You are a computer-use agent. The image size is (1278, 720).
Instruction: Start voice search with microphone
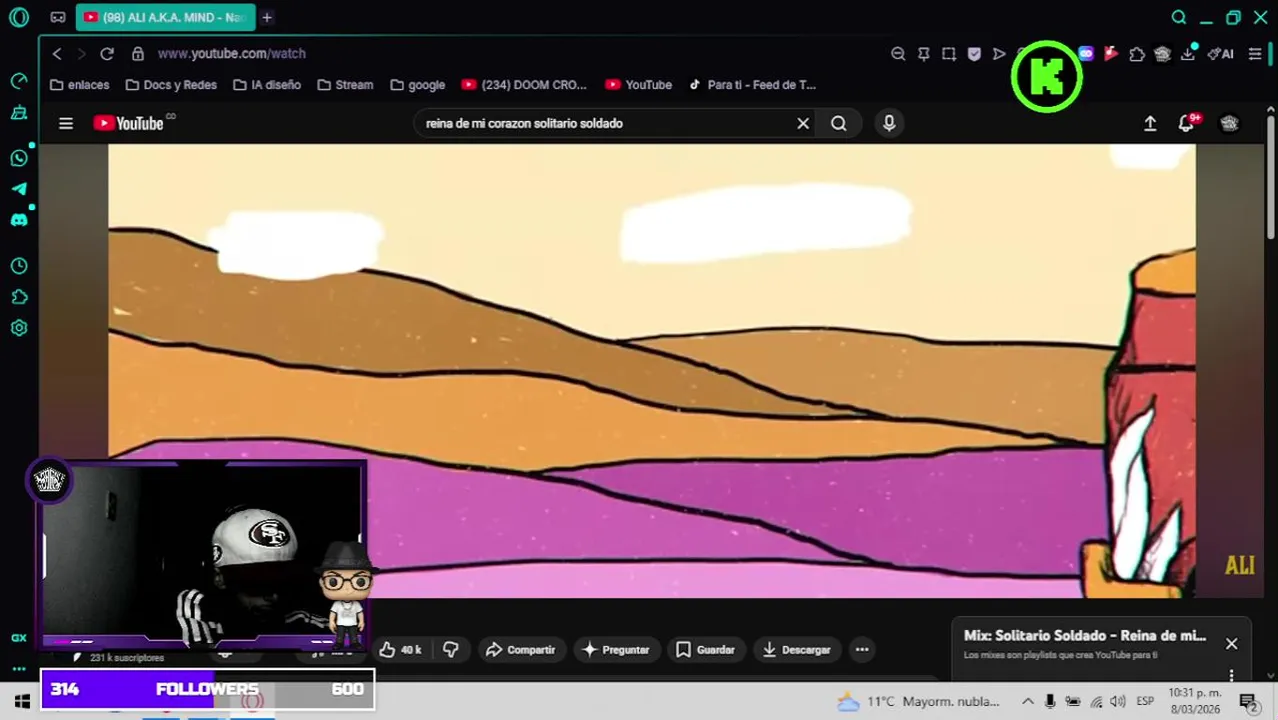tap(889, 123)
